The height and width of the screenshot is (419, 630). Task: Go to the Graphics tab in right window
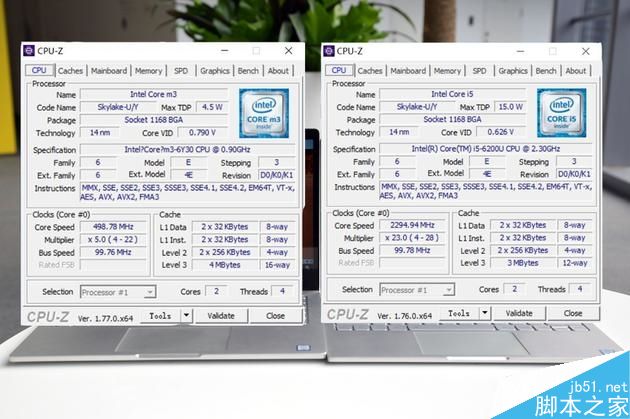coord(513,71)
